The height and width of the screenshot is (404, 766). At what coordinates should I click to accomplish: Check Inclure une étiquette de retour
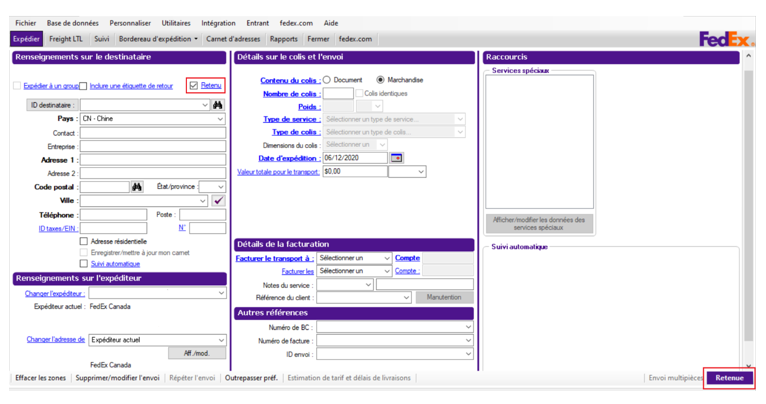83,86
